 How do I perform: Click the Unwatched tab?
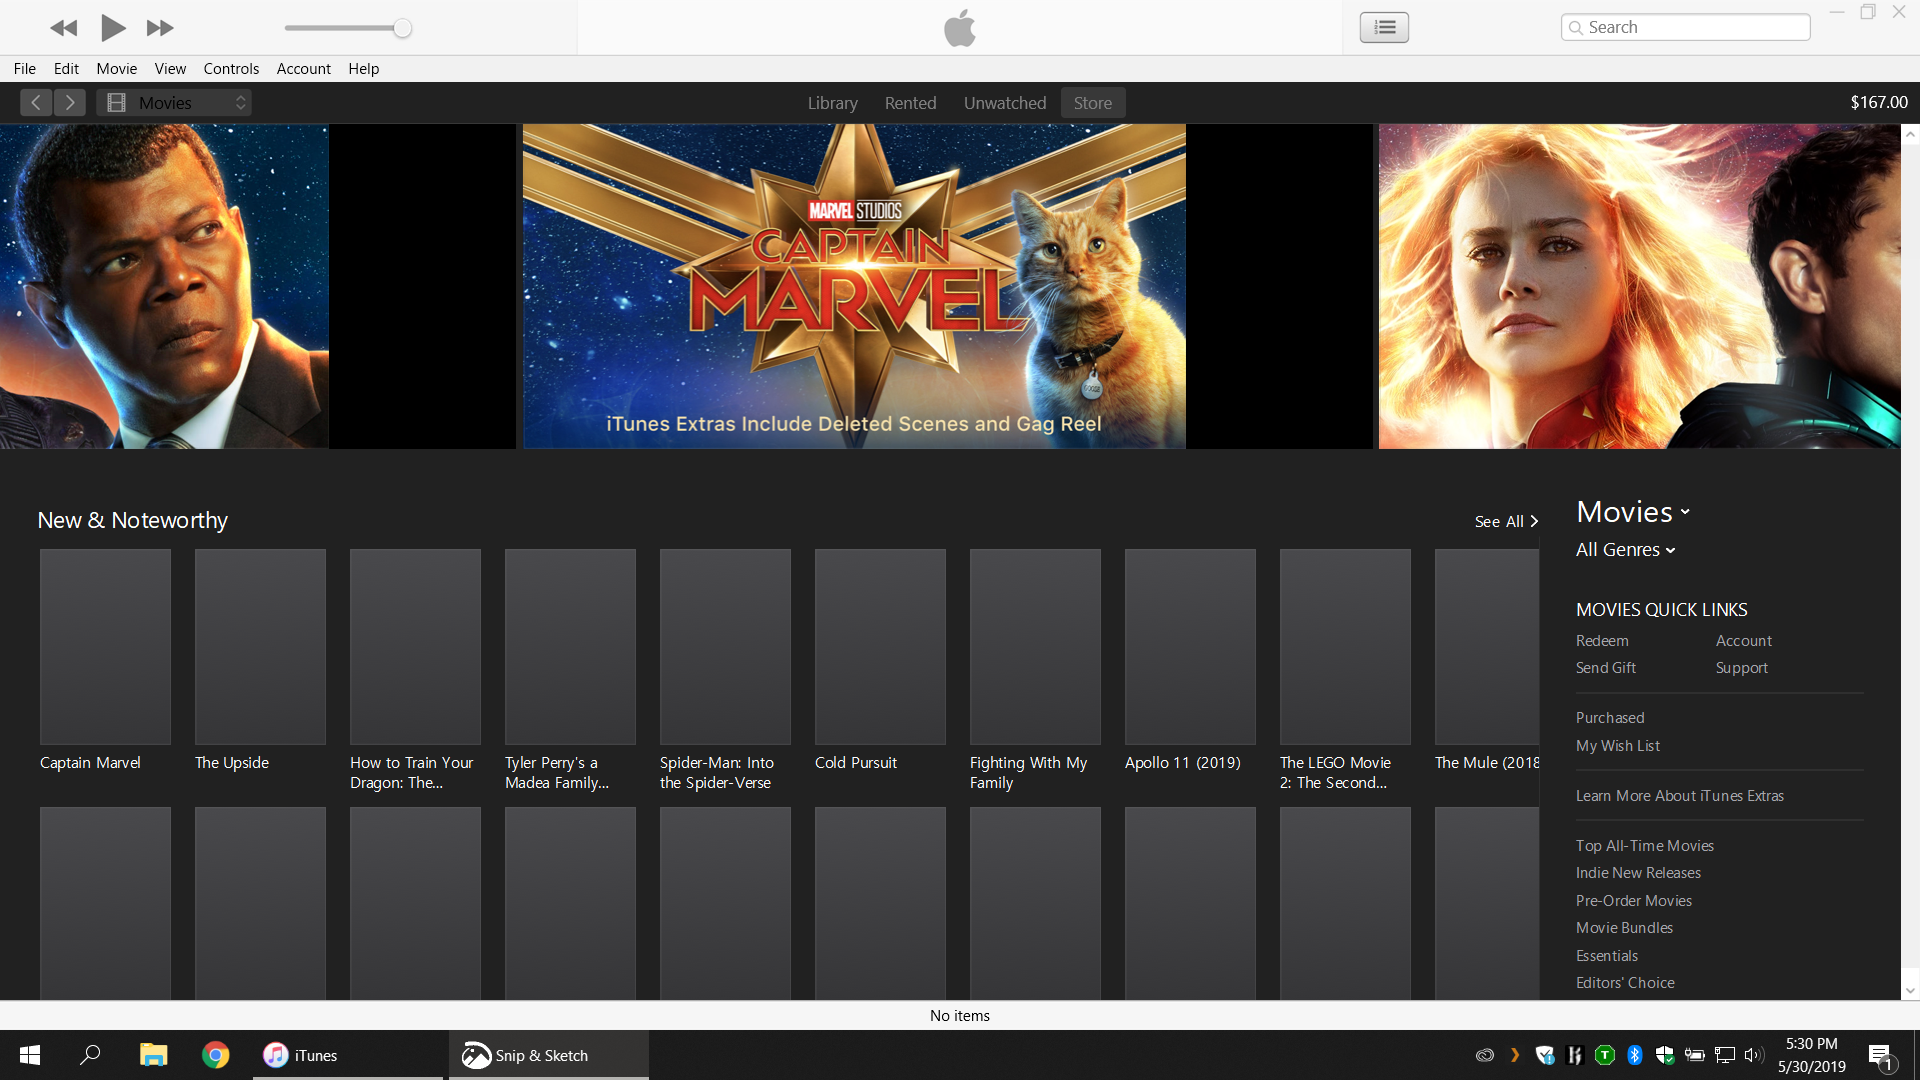(x=1004, y=103)
